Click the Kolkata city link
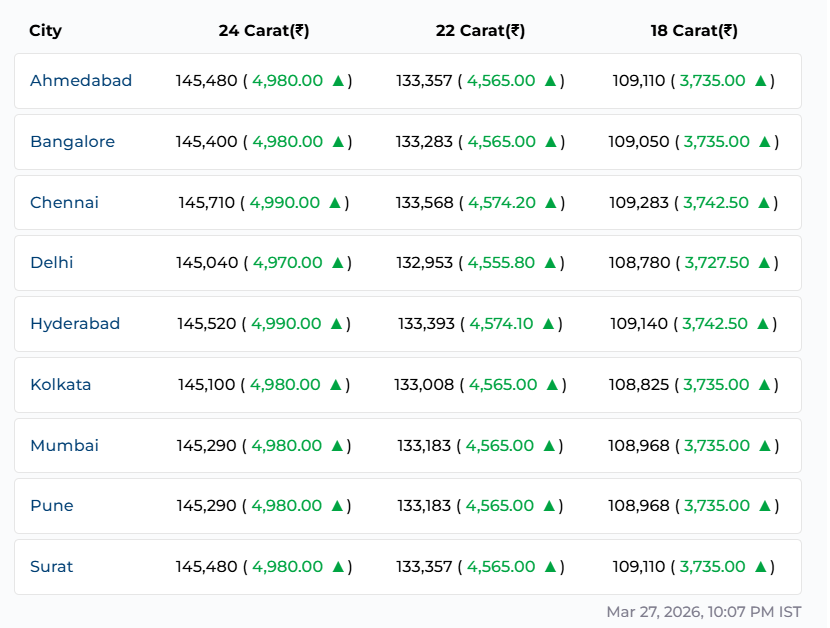830x628 pixels. pyautogui.click(x=60, y=385)
